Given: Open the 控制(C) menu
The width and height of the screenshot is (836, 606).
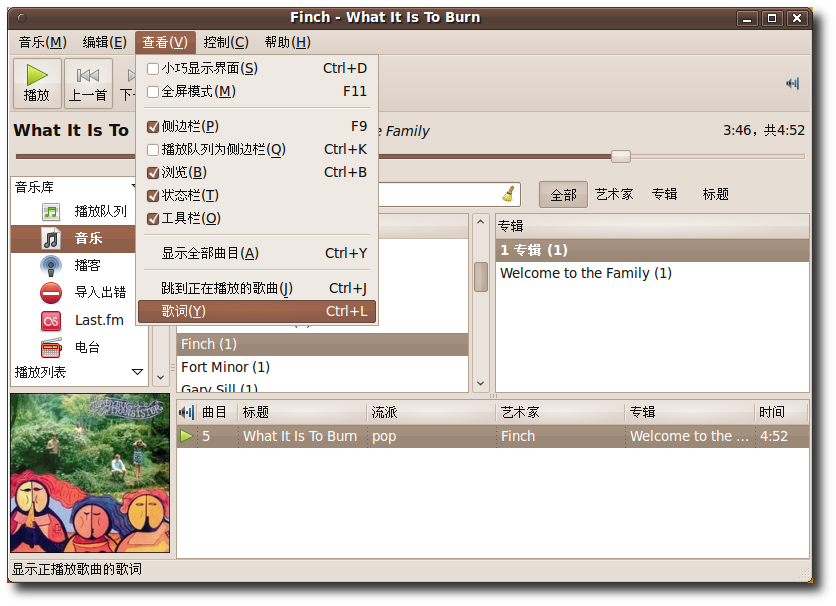Looking at the screenshot, I should [226, 42].
